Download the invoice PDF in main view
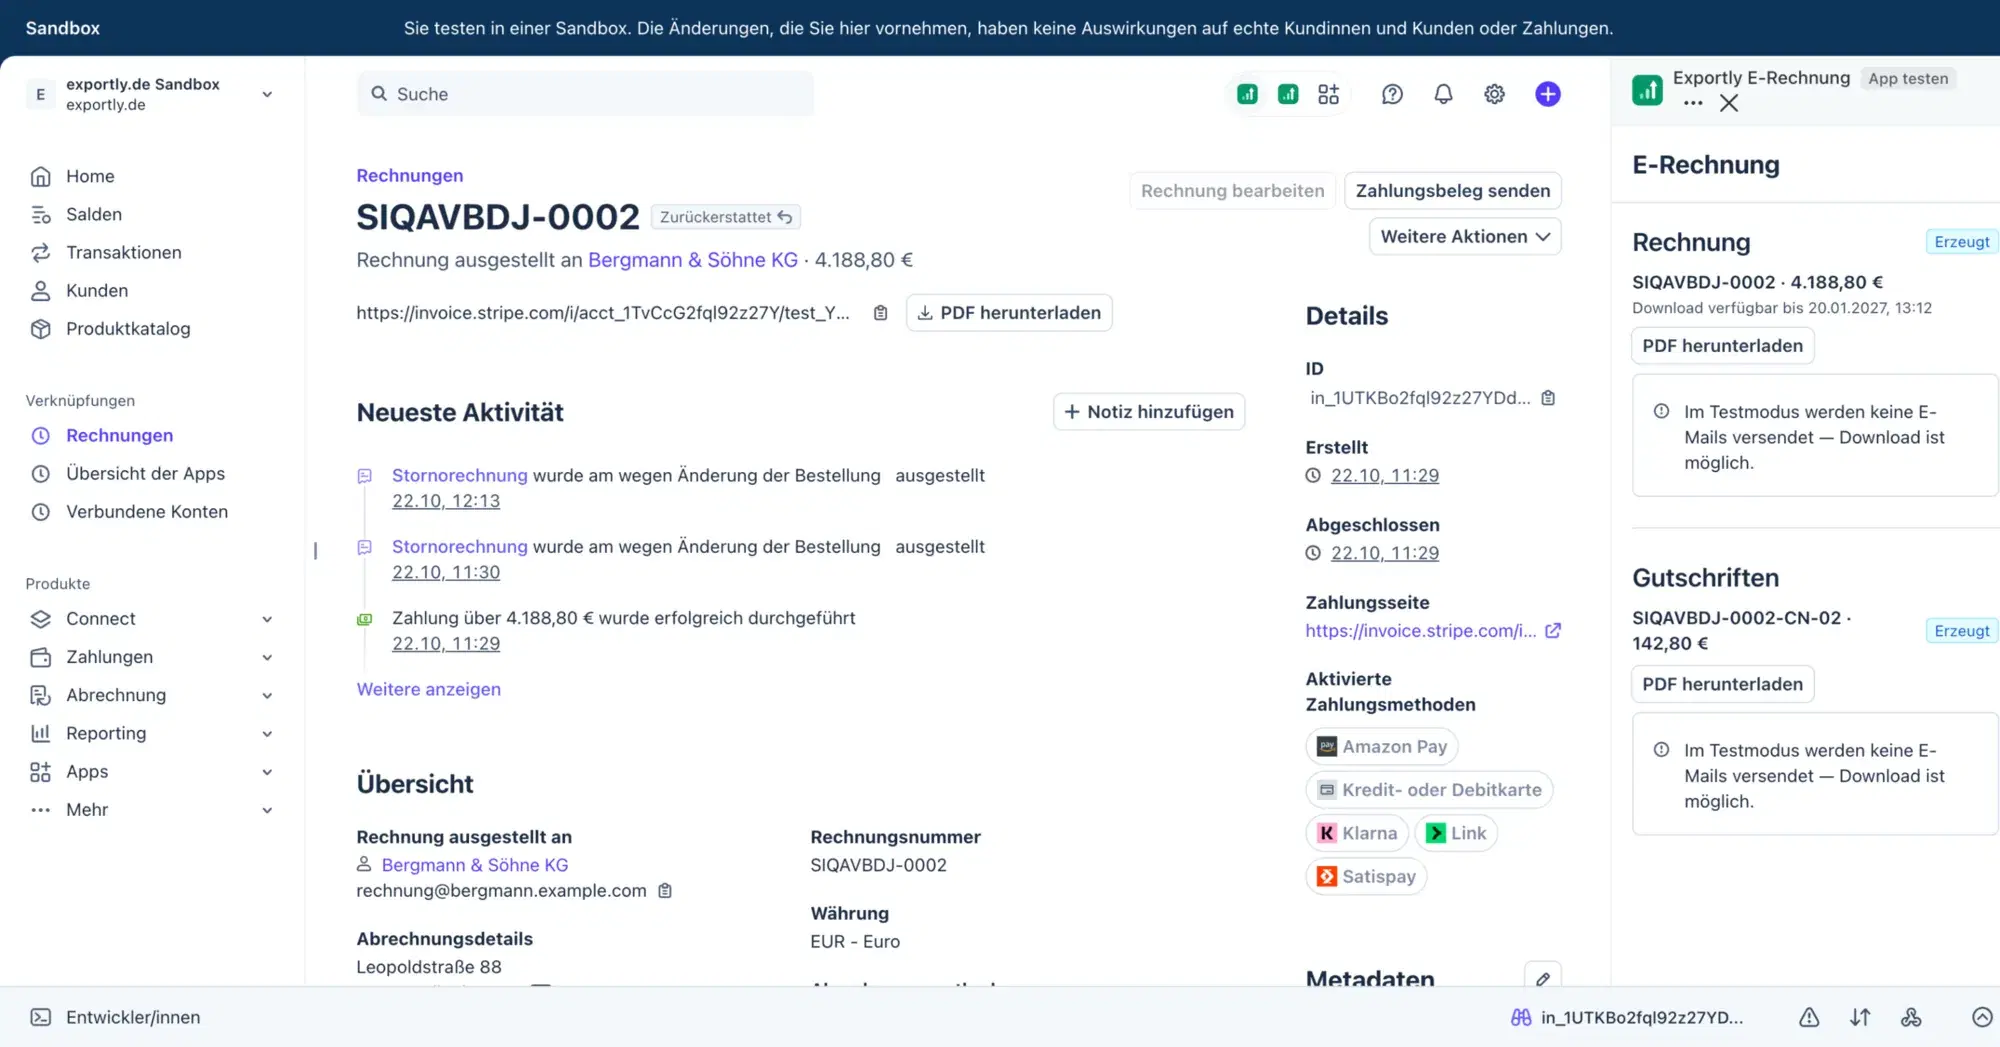 pyautogui.click(x=1009, y=313)
